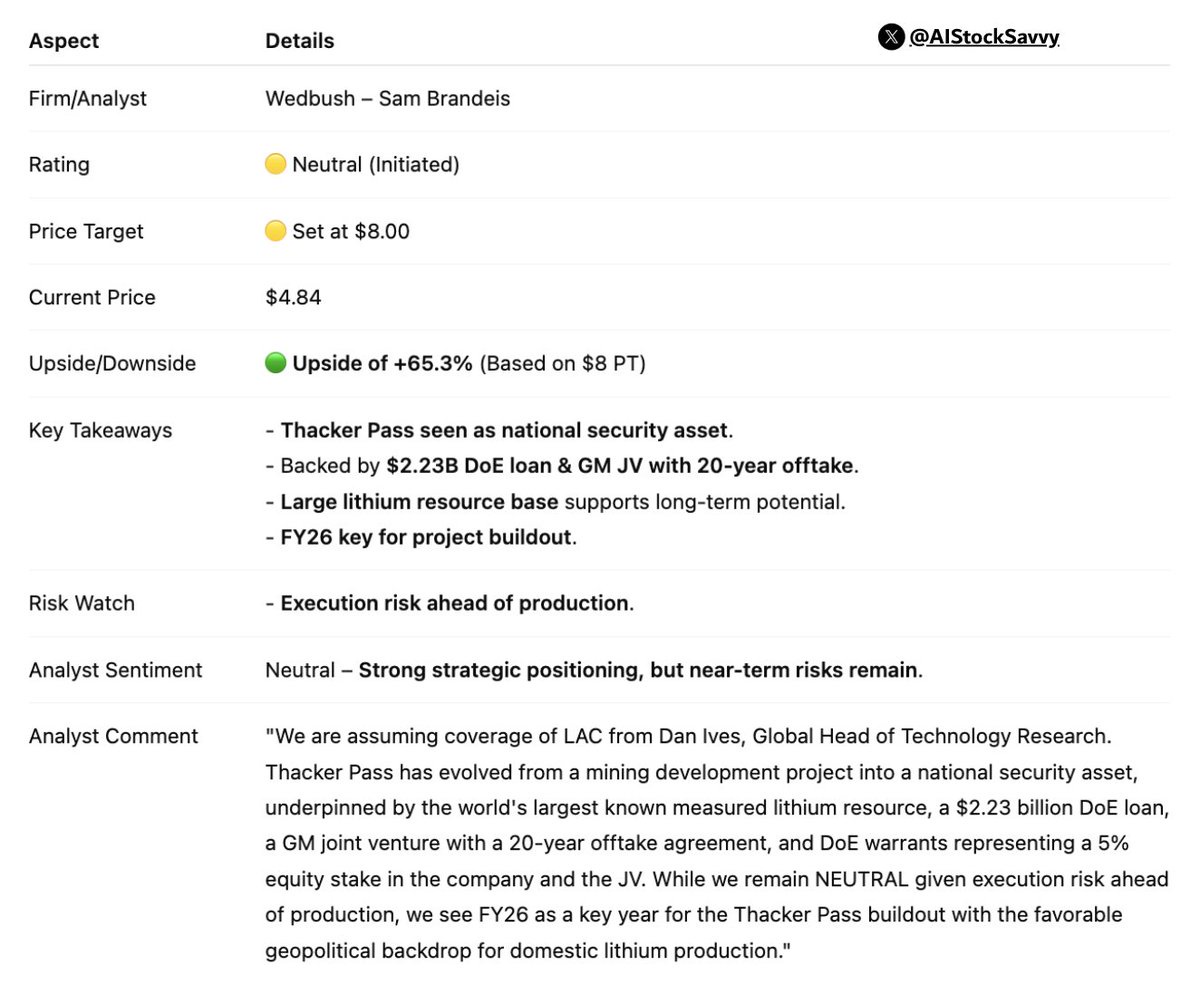This screenshot has width=1200, height=1004.
Task: Click the Aspect column header
Action: pos(64,41)
